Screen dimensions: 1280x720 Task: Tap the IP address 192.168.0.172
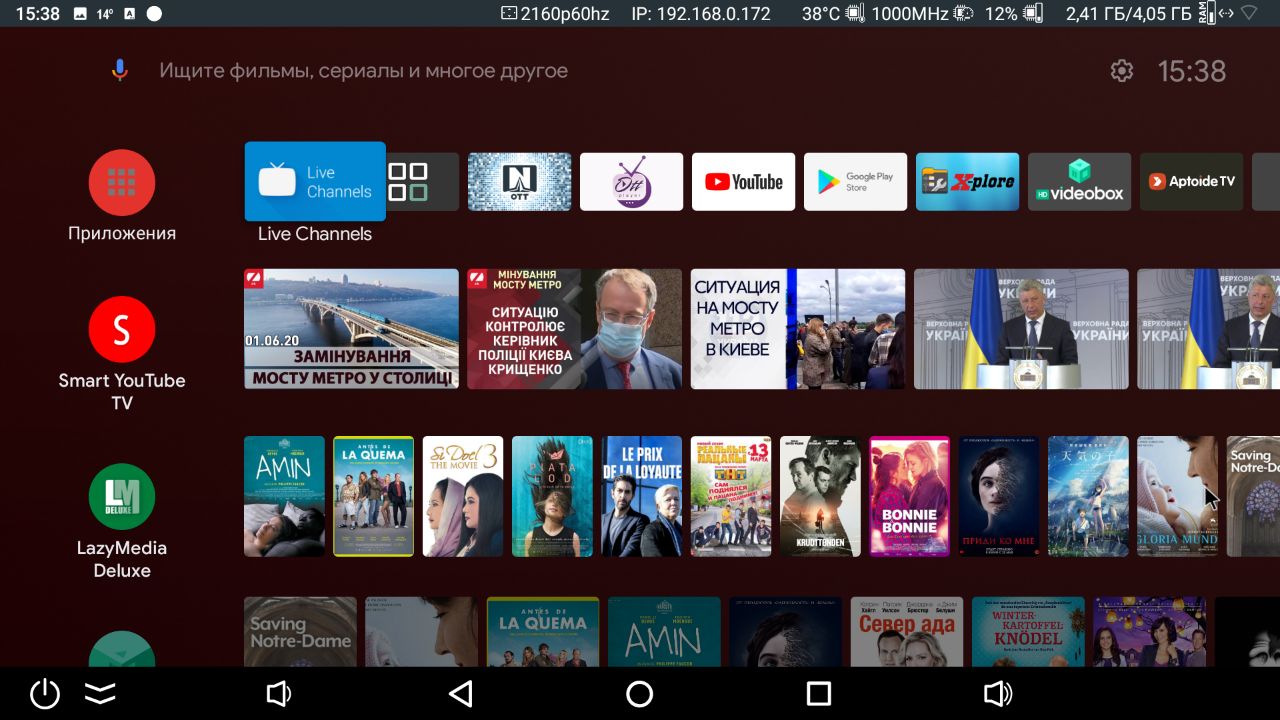[701, 14]
